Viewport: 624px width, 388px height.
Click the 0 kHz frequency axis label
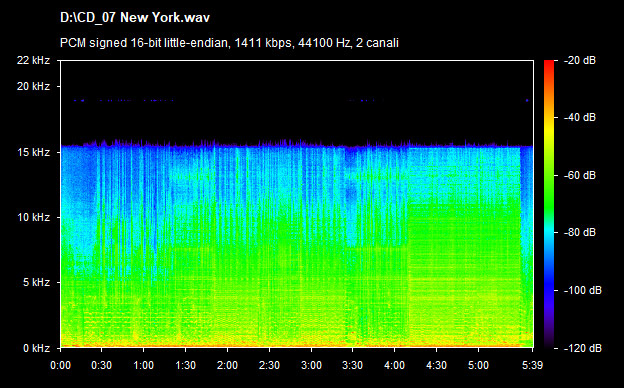click(x=36, y=348)
